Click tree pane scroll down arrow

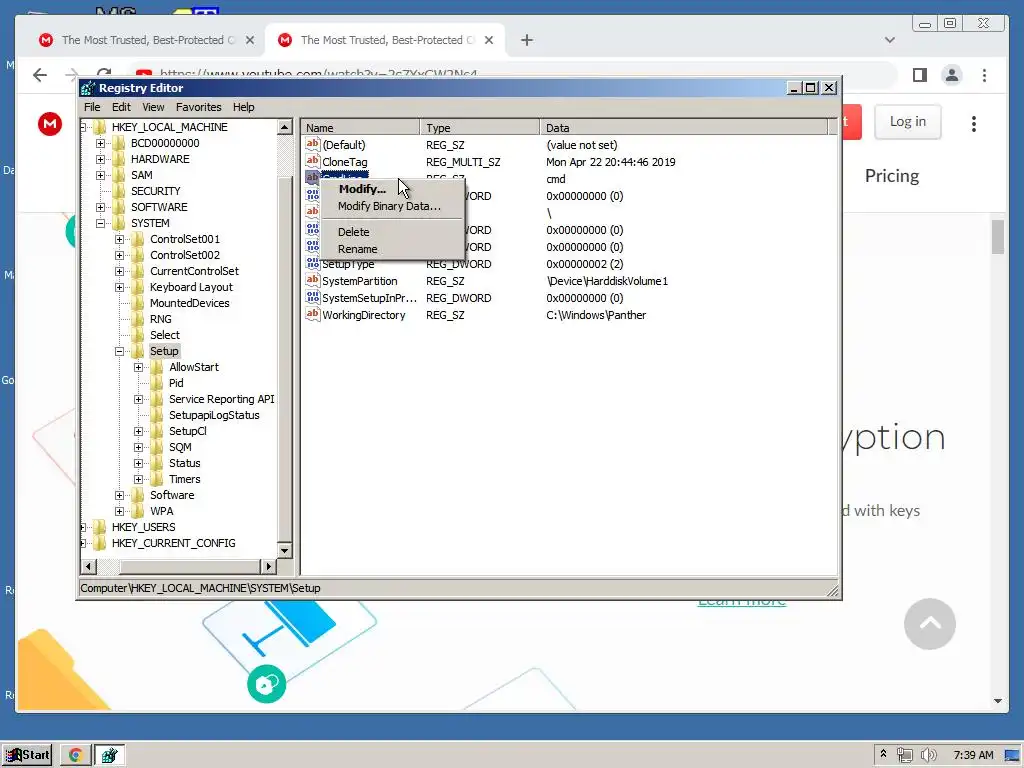(285, 551)
